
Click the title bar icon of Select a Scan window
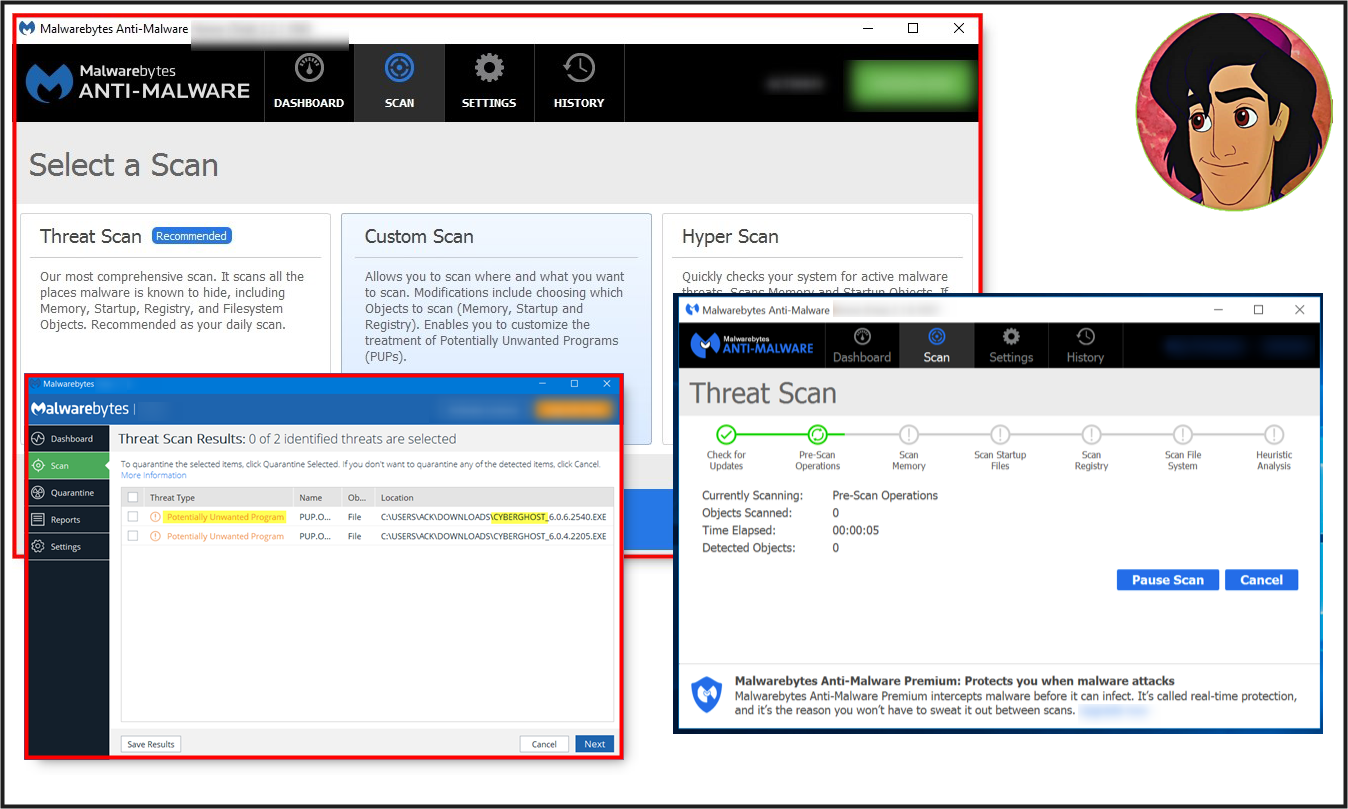(x=27, y=28)
